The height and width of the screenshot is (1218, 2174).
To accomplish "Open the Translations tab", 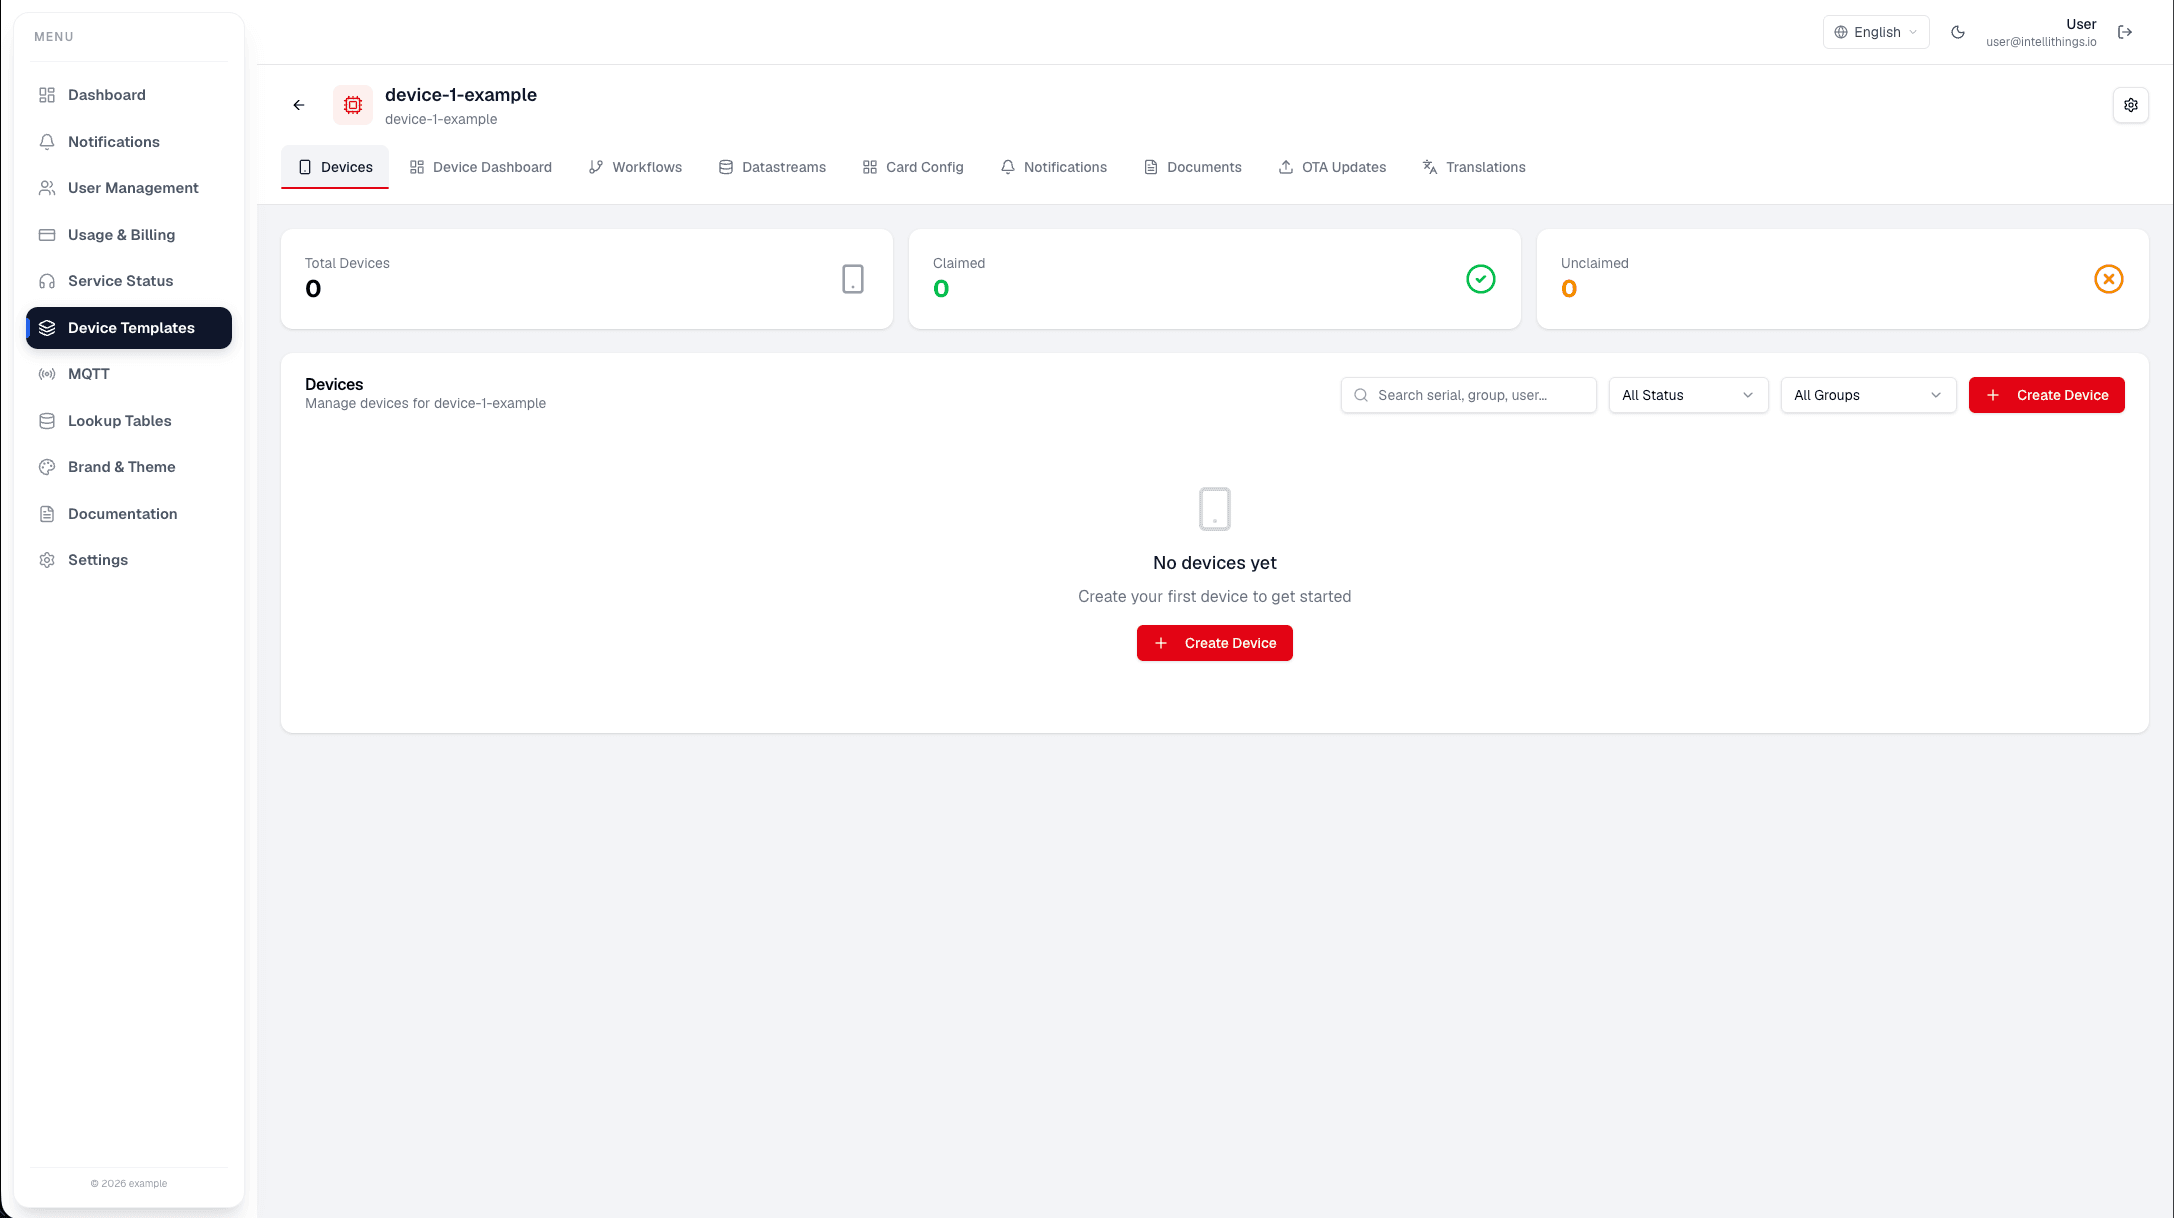I will click(x=1474, y=167).
